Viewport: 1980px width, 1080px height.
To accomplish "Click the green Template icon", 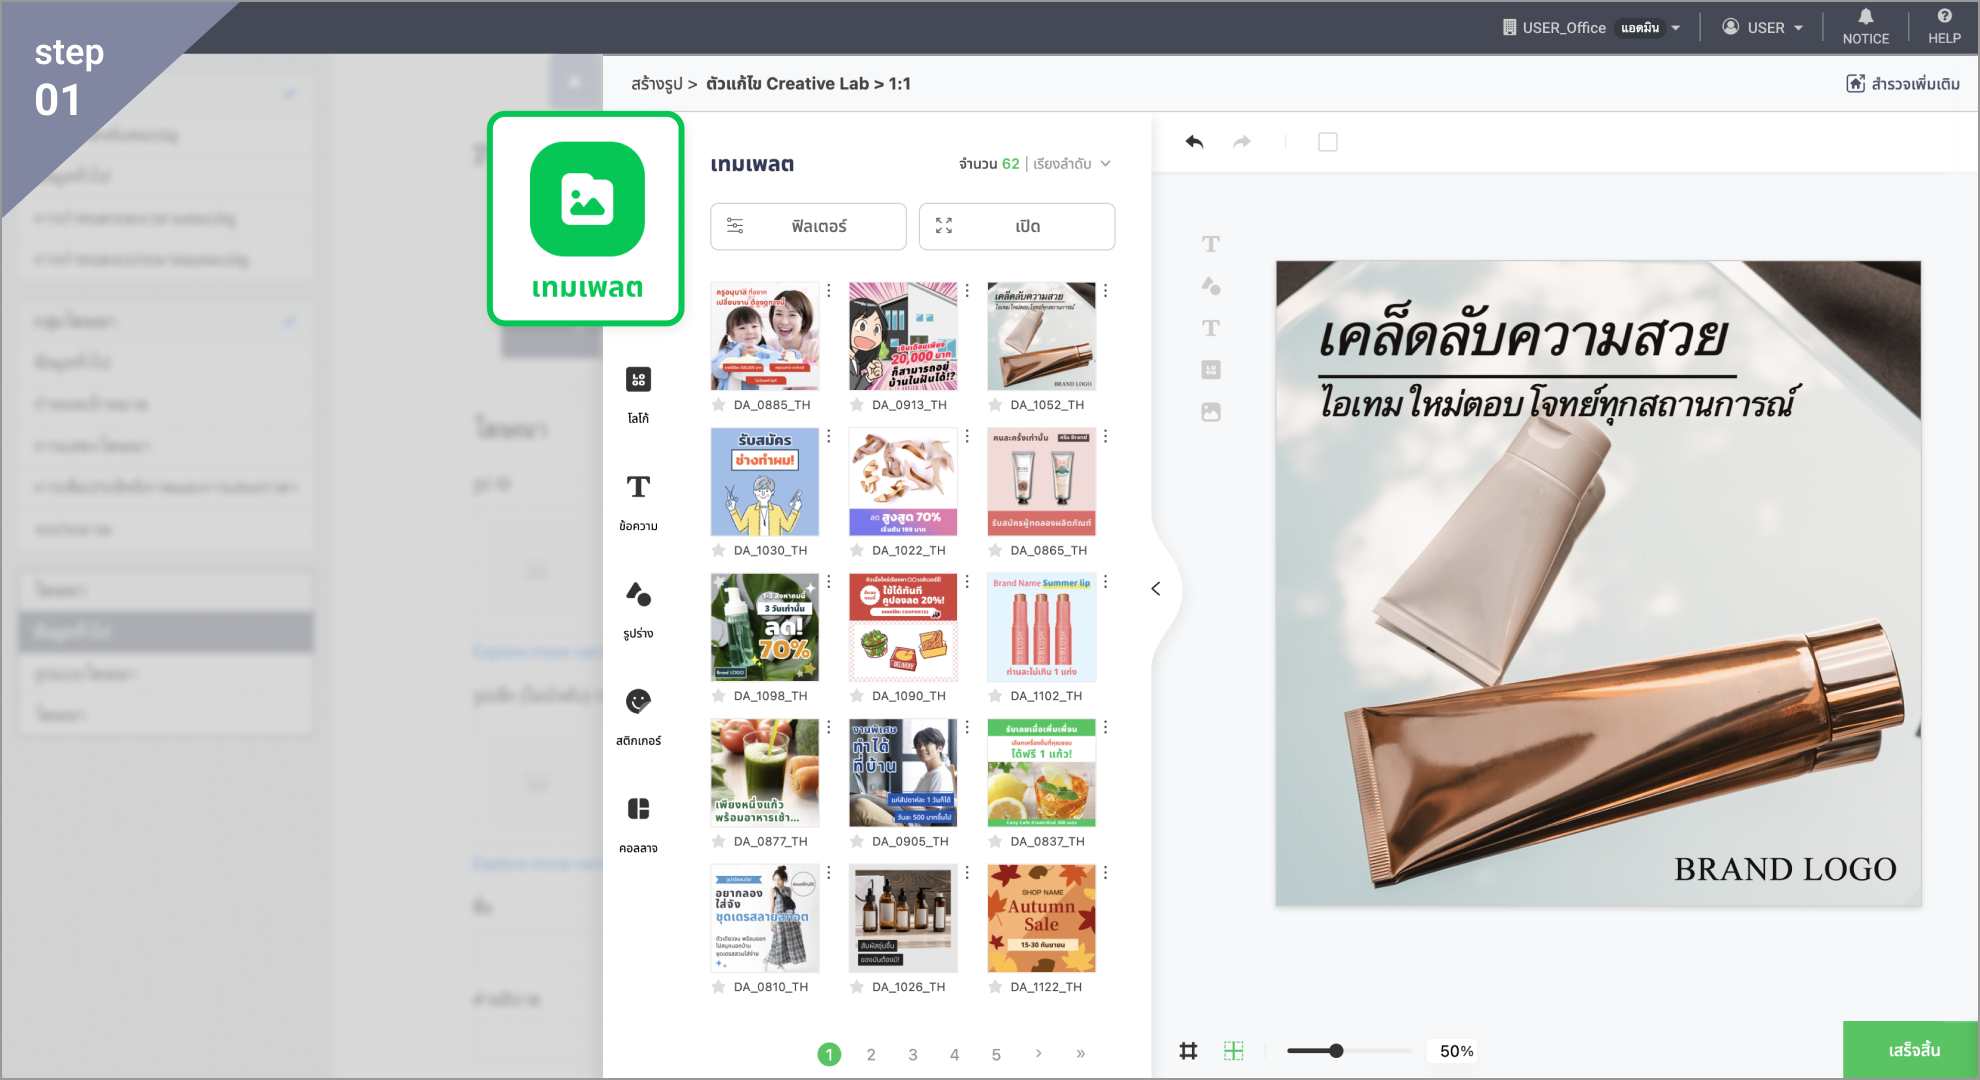I will click(587, 200).
